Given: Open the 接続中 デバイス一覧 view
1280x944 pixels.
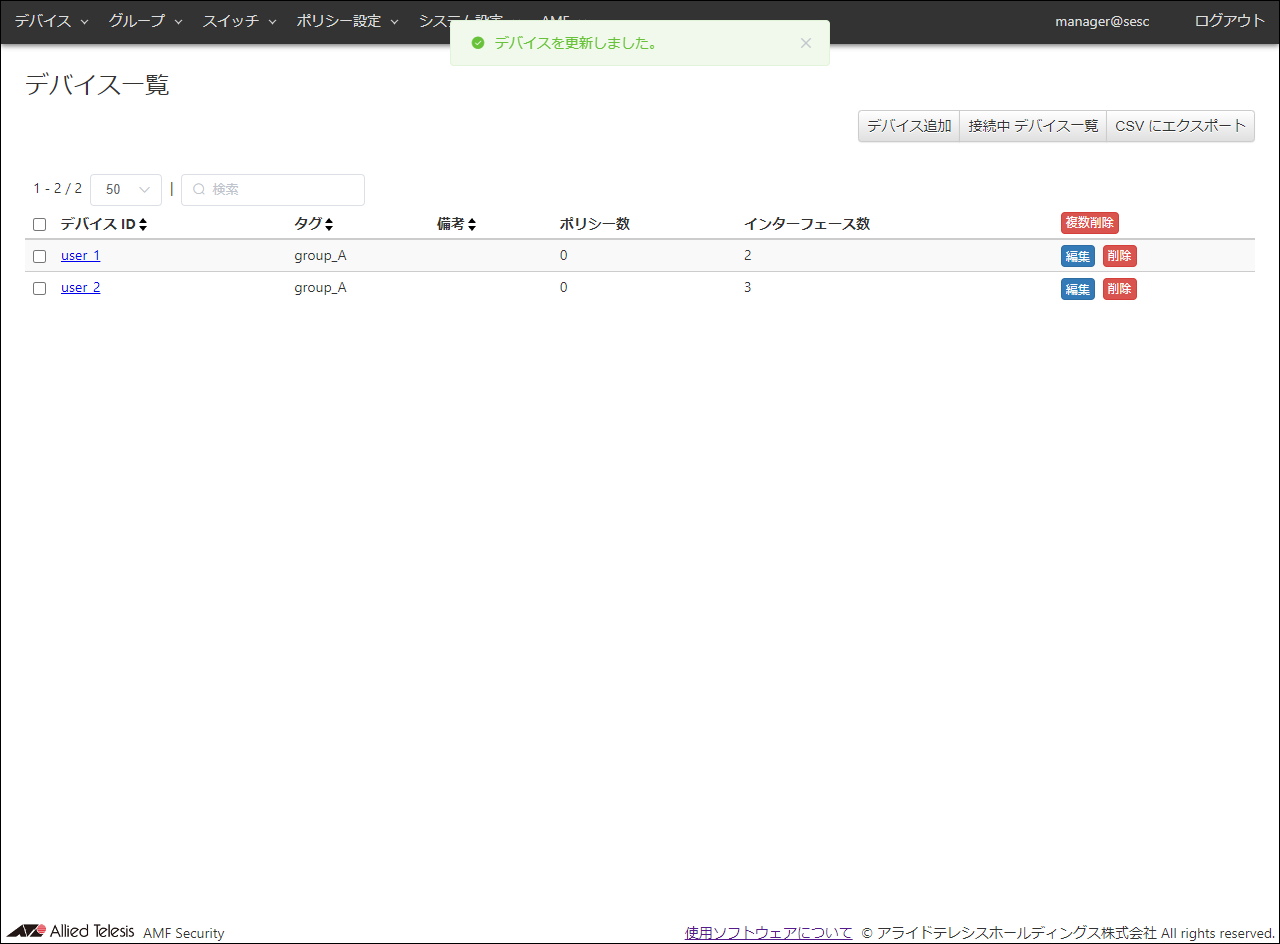Looking at the screenshot, I should (x=1033, y=126).
